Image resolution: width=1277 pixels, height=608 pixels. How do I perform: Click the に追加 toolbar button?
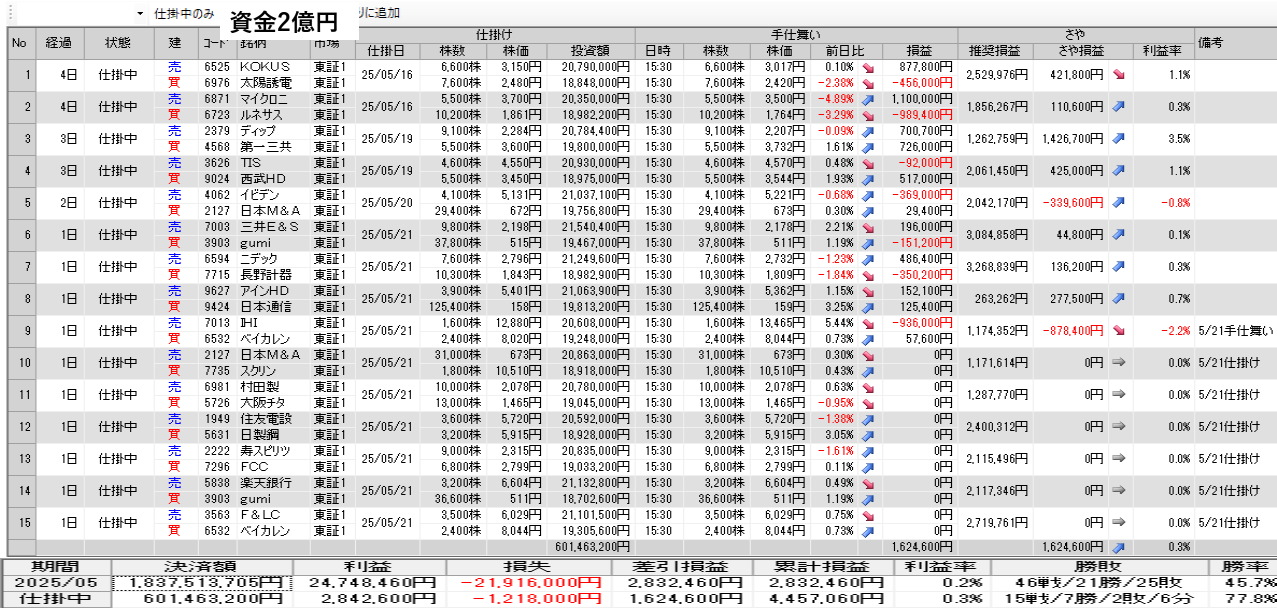pyautogui.click(x=380, y=13)
